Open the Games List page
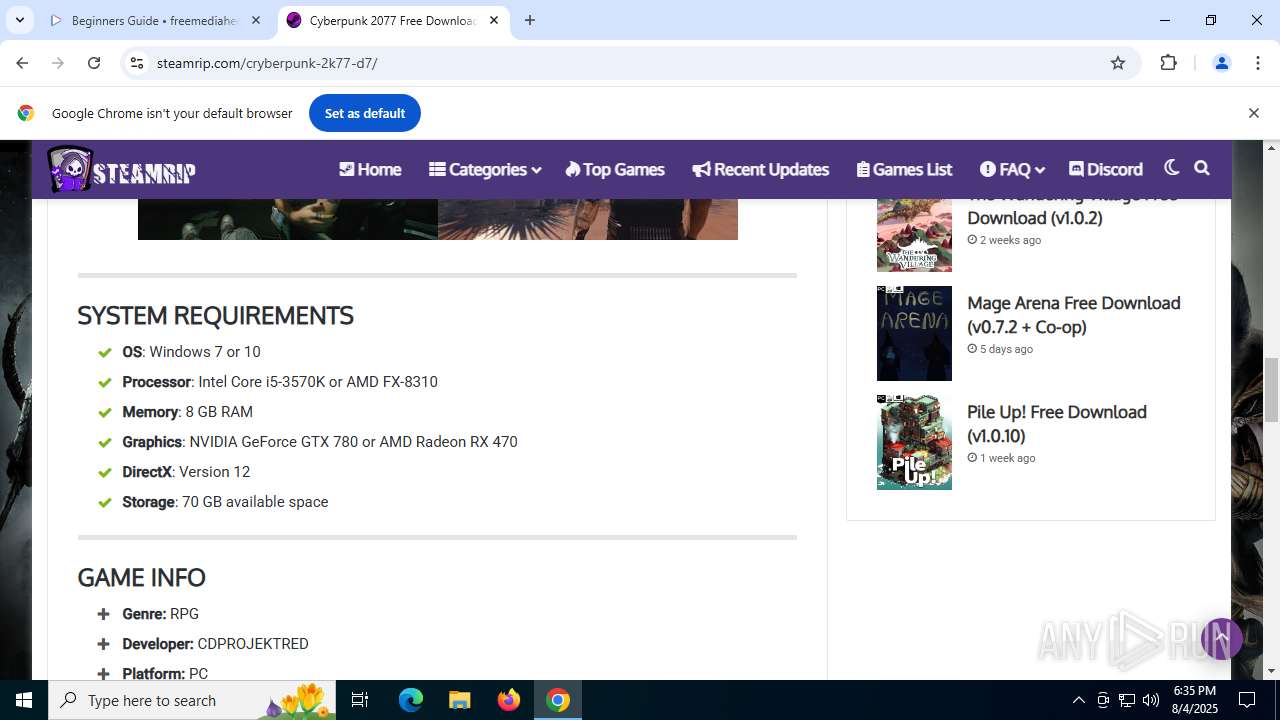Viewport: 1280px width, 720px height. point(905,169)
